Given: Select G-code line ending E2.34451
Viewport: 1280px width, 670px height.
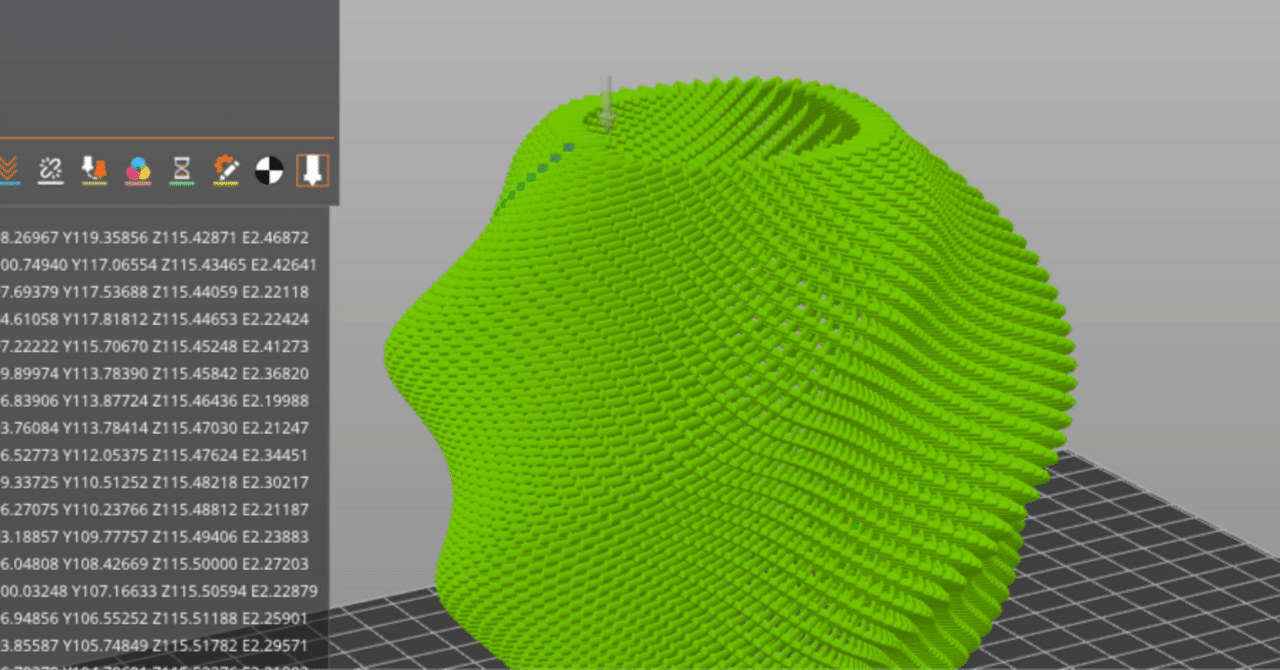Looking at the screenshot, I should (x=155, y=454).
